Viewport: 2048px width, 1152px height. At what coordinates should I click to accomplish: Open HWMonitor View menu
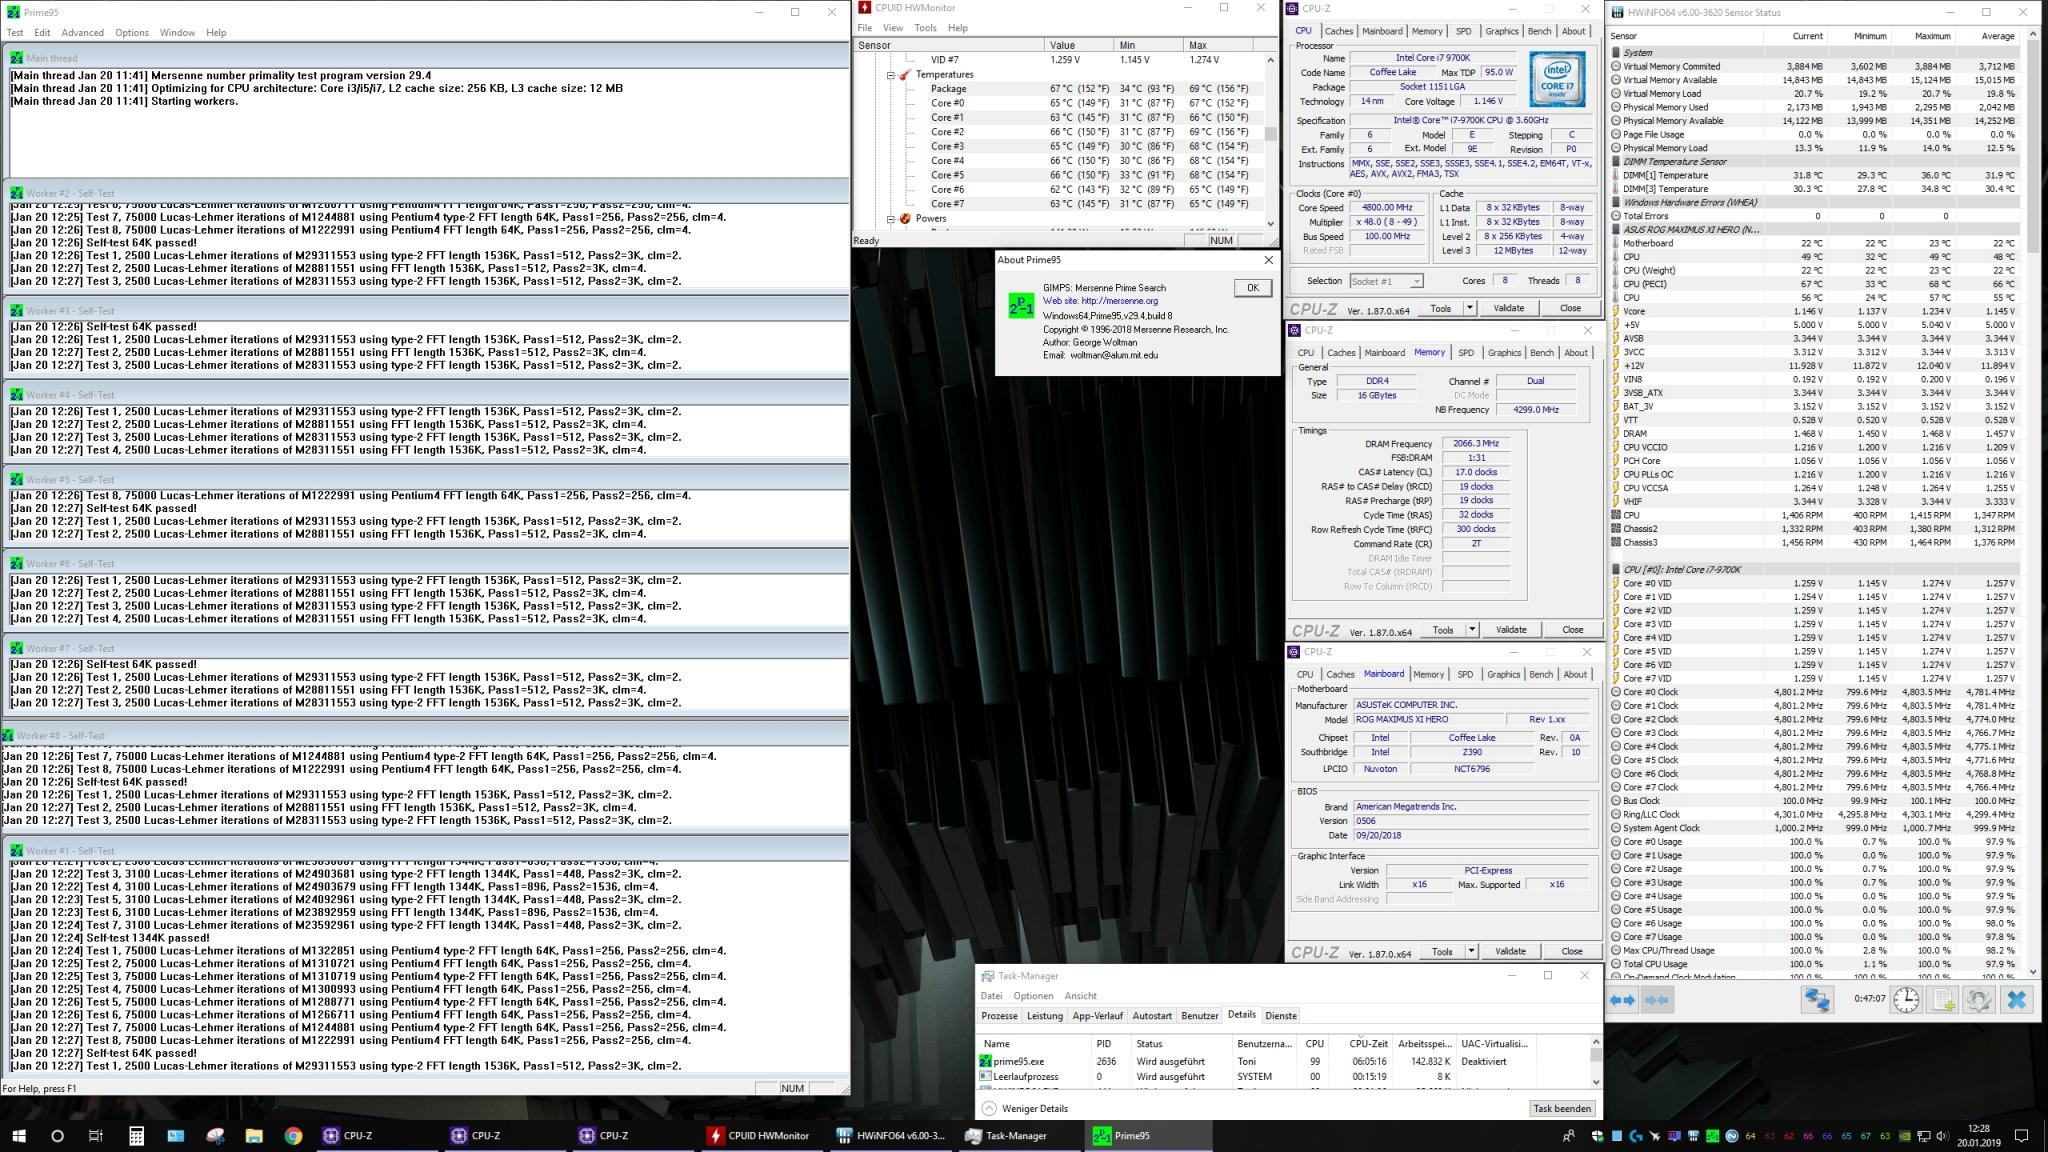tap(893, 28)
